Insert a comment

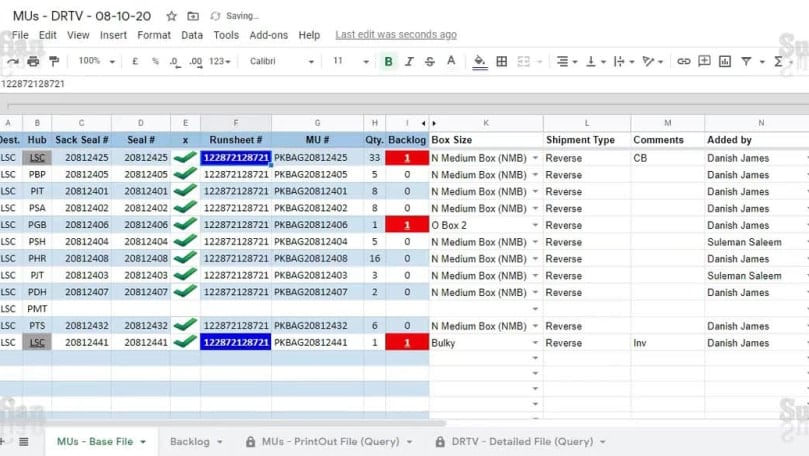(x=704, y=61)
